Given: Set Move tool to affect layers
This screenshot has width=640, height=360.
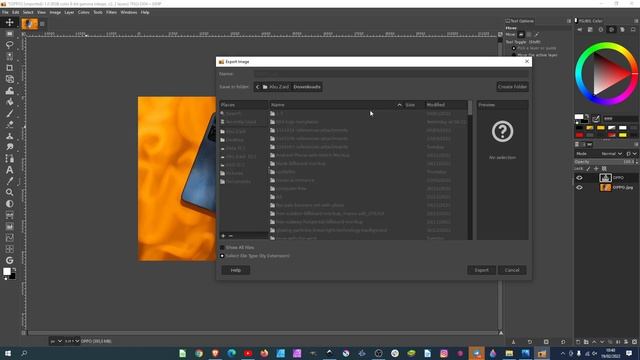Looking at the screenshot, I should click(521, 35).
